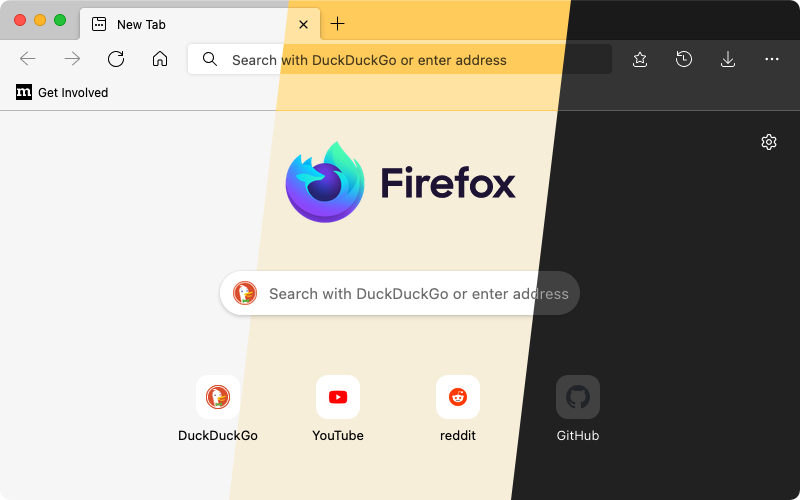Open the bookmarks star tray icon

(640, 59)
